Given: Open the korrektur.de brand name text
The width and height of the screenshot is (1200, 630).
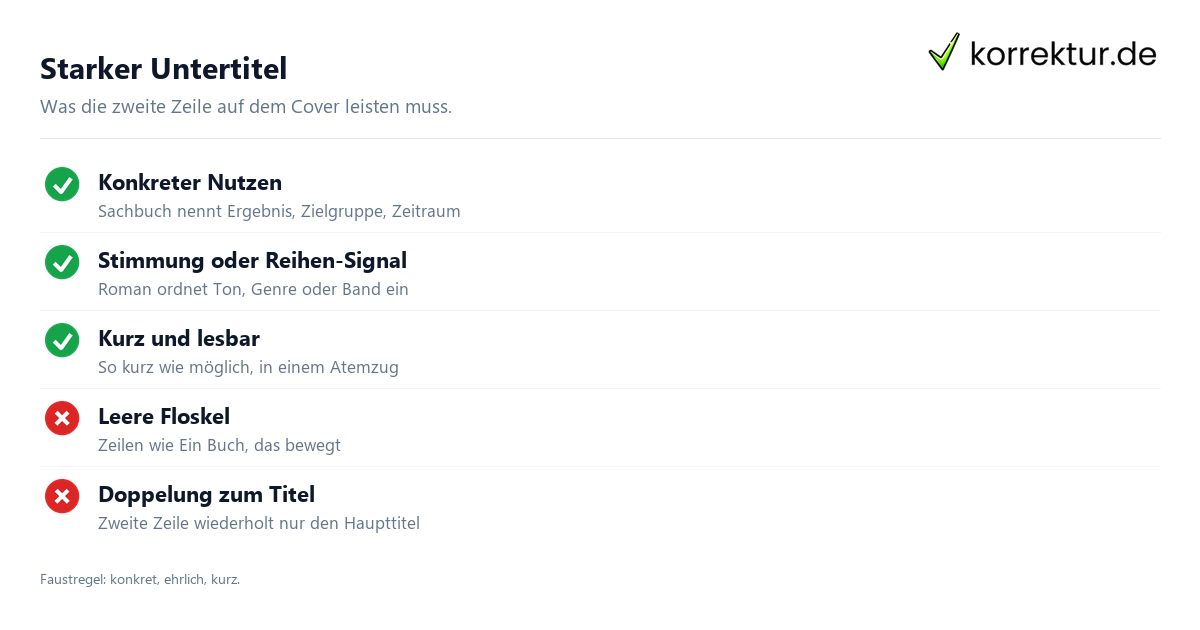Looking at the screenshot, I should pos(1063,54).
